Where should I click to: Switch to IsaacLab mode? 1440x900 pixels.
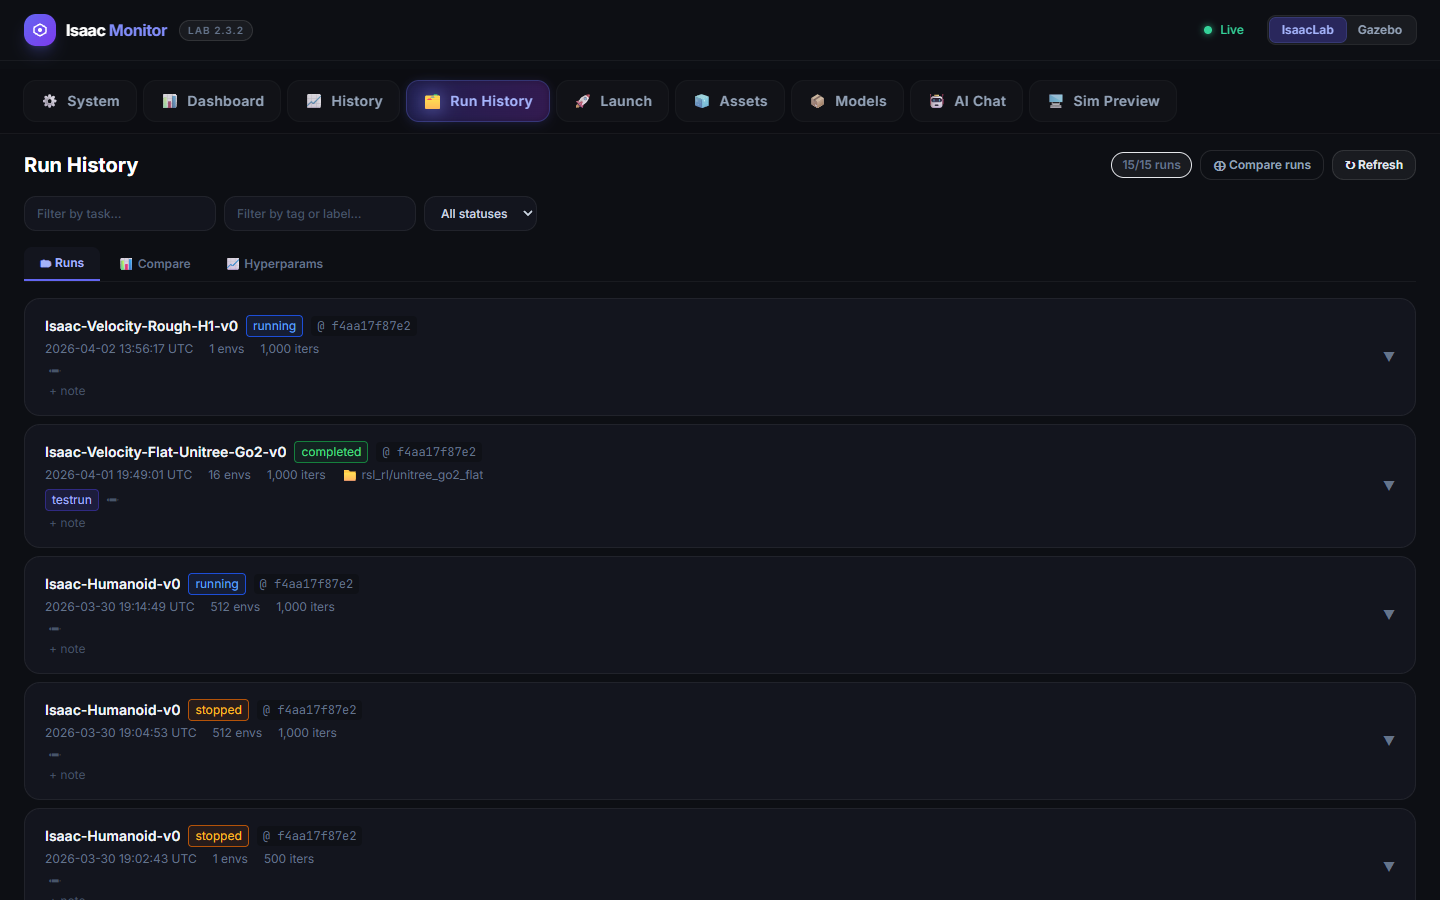tap(1307, 30)
